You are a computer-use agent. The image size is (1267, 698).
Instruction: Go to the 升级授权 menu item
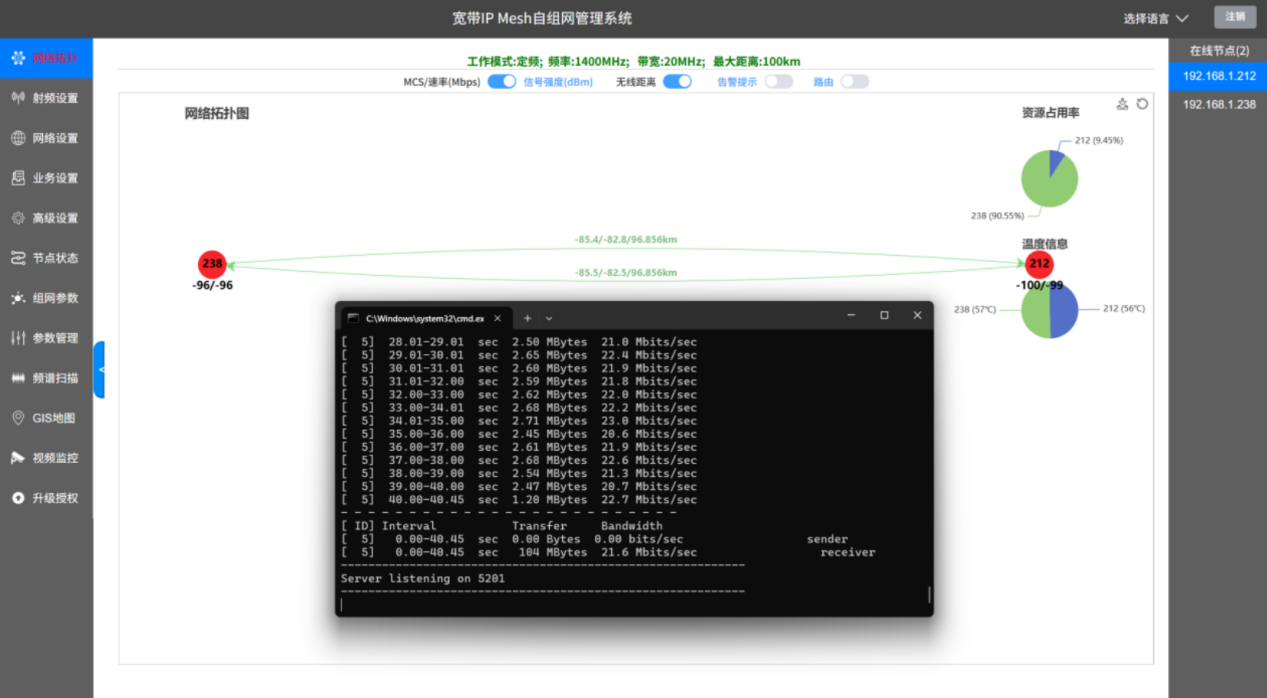coord(47,498)
